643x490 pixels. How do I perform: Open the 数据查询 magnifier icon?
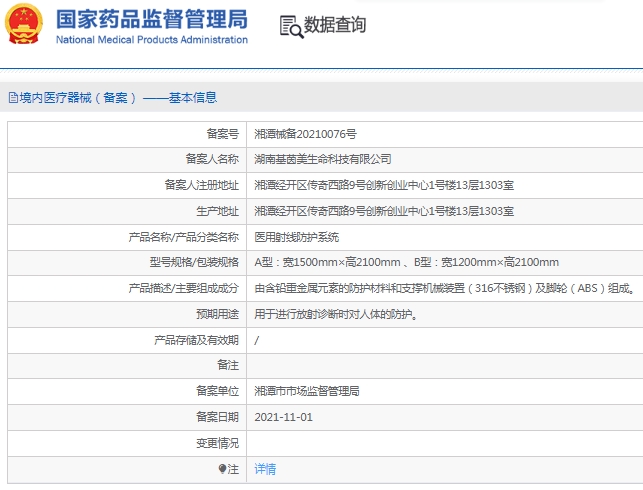tap(292, 27)
